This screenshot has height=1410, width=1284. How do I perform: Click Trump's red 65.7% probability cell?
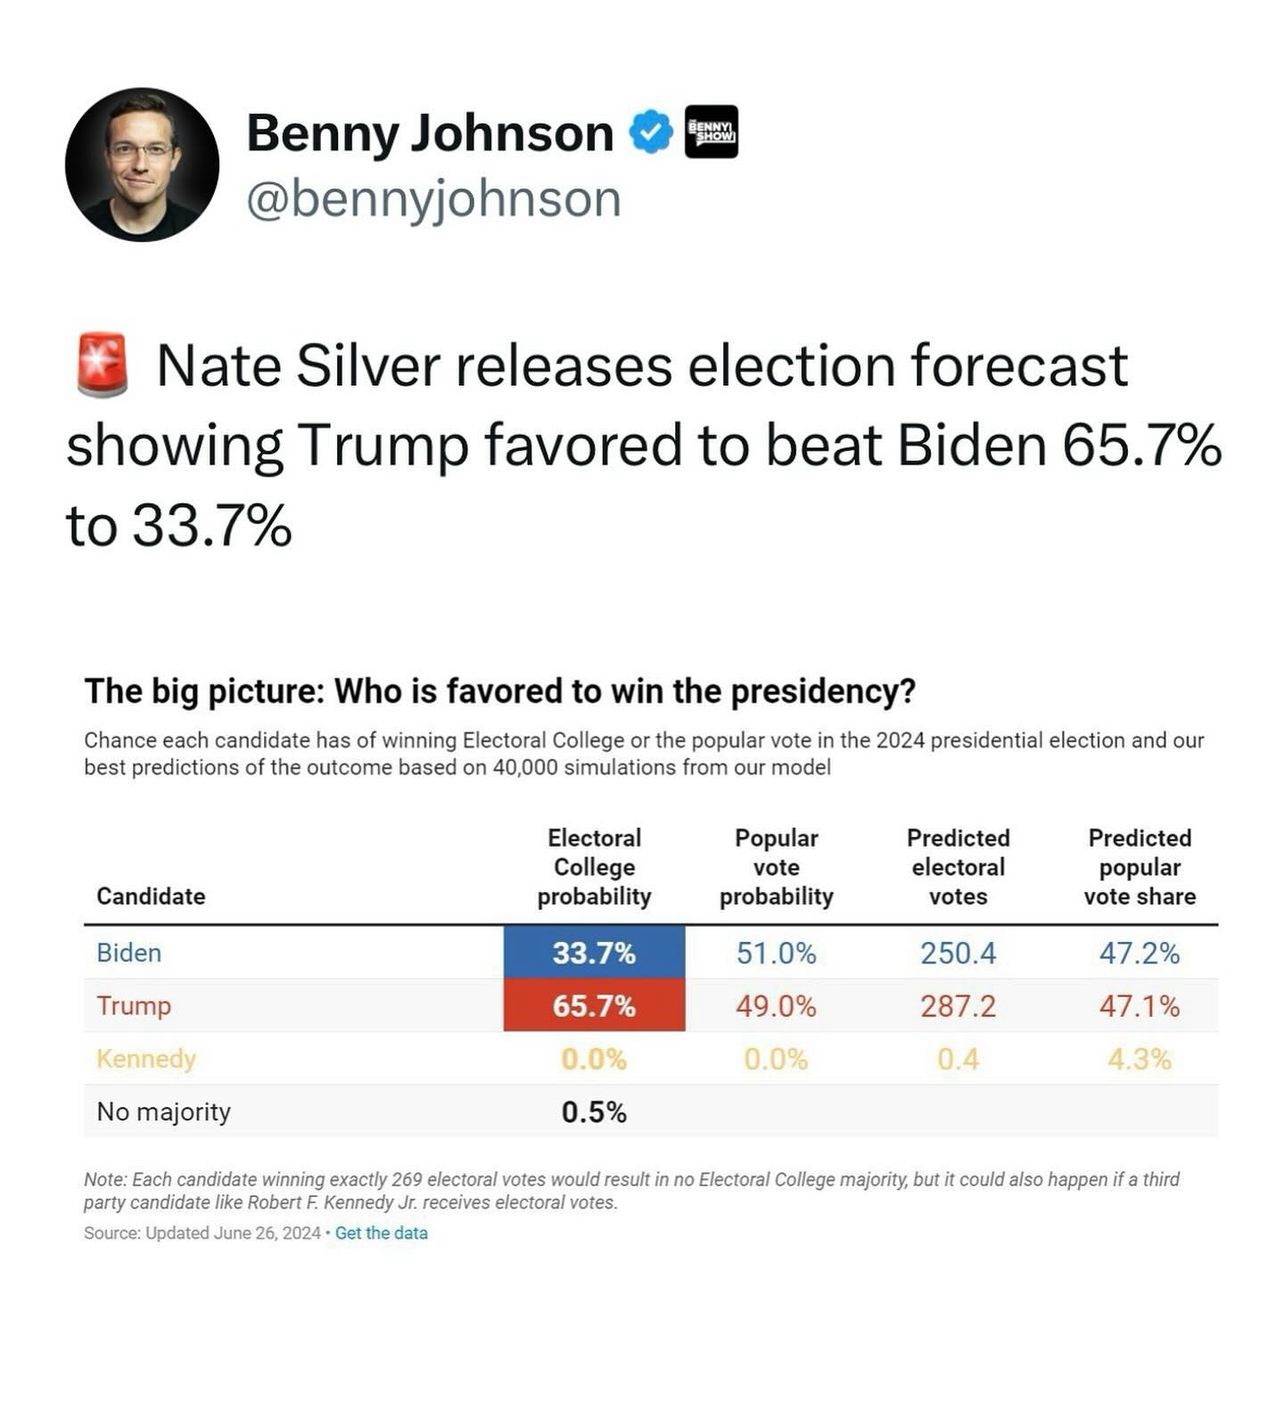point(594,1005)
